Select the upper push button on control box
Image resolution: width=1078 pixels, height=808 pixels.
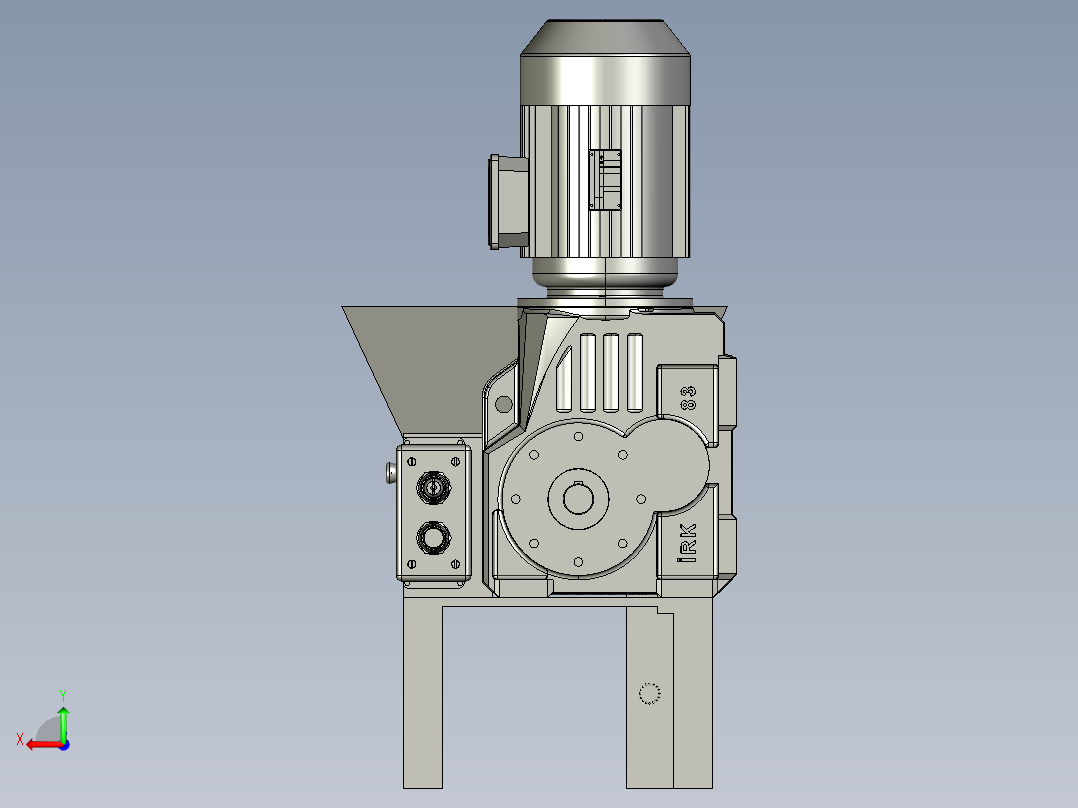coord(434,488)
